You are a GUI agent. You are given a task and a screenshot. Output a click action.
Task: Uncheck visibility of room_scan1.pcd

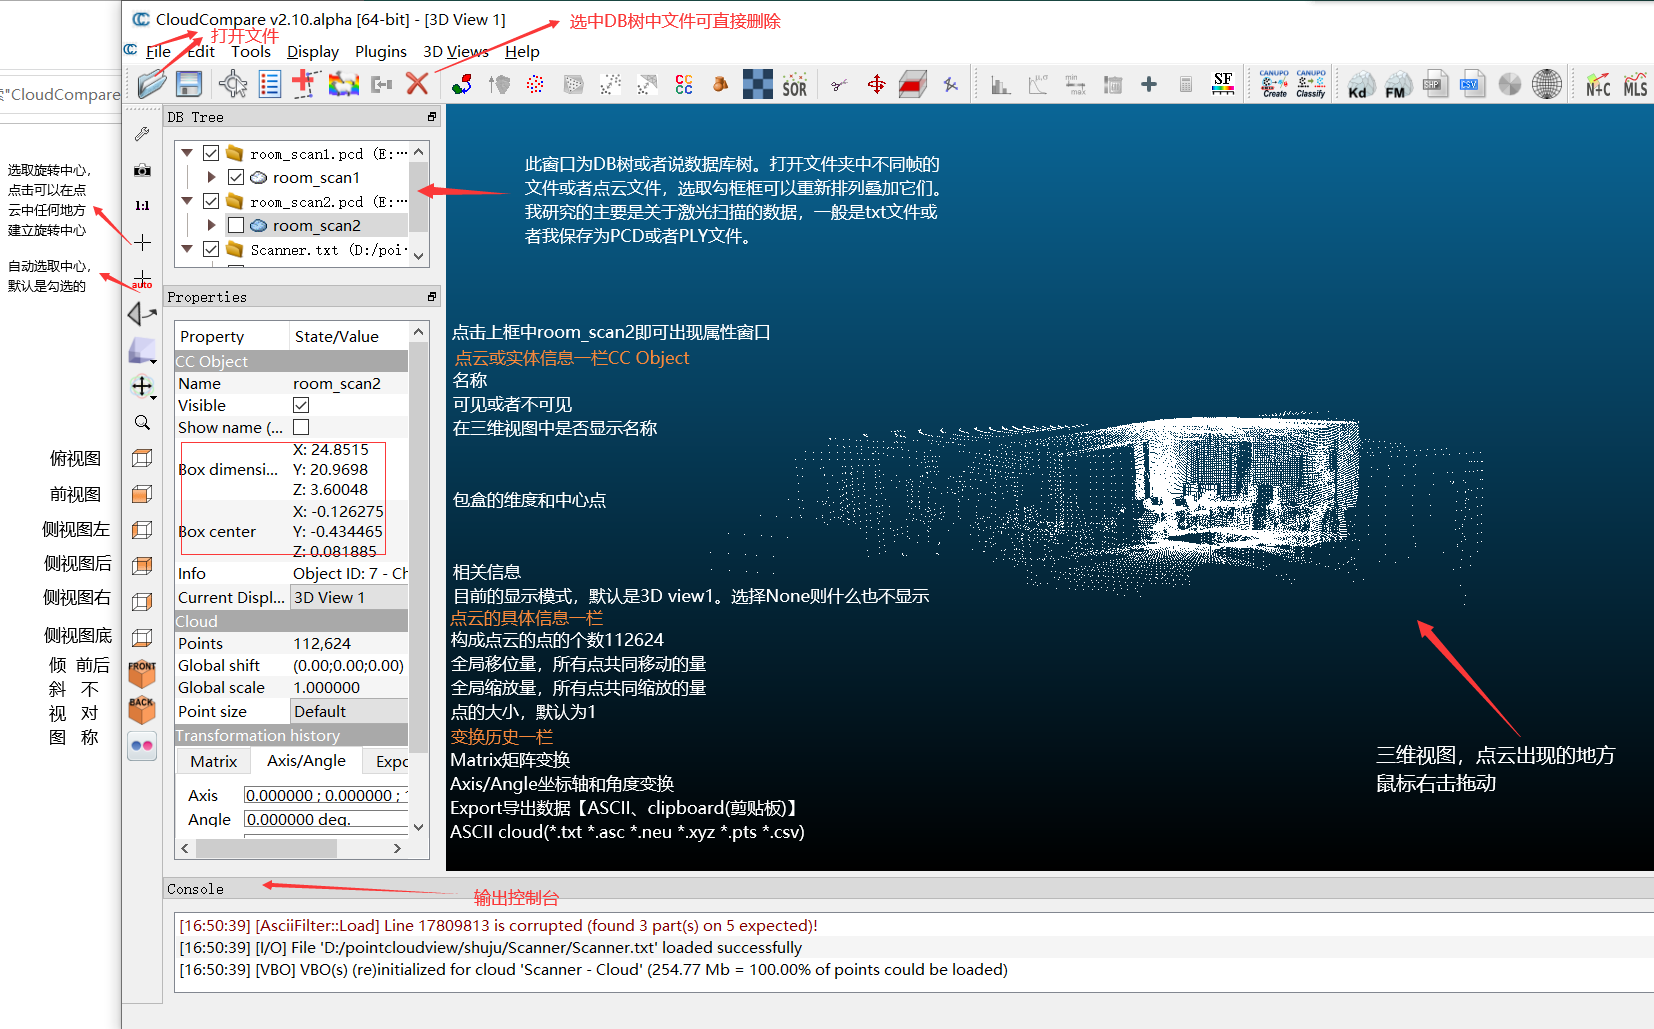pyautogui.click(x=211, y=152)
